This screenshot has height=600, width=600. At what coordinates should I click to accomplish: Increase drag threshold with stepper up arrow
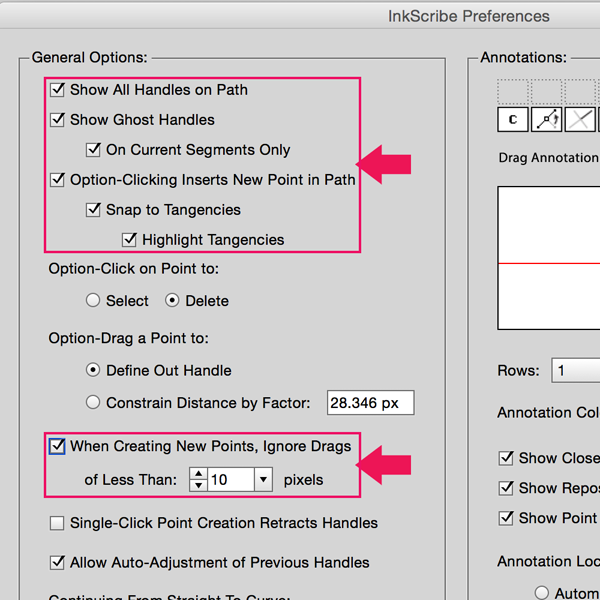pos(198,474)
